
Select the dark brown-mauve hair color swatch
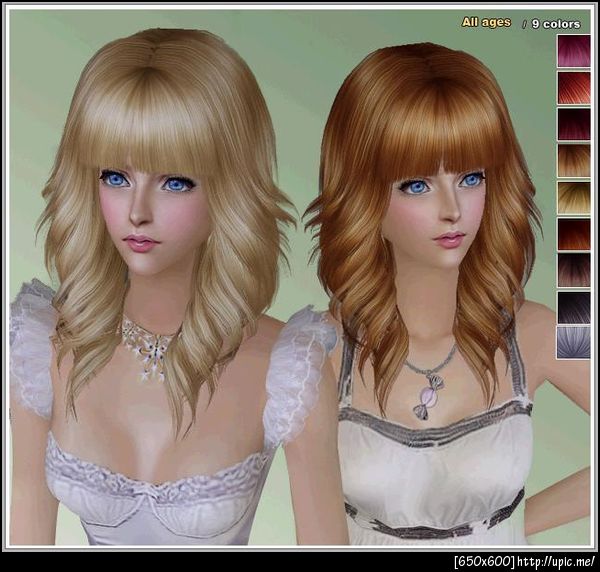(x=574, y=271)
